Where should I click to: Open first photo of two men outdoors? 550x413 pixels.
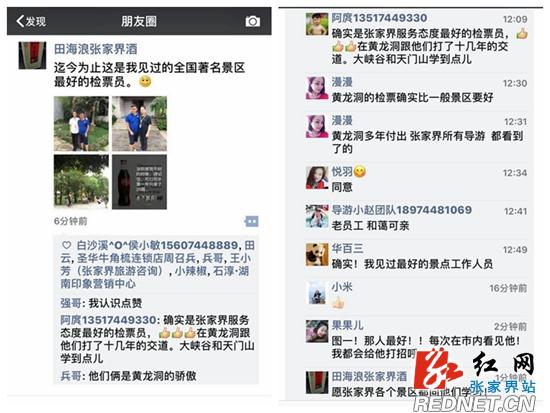coord(81,124)
